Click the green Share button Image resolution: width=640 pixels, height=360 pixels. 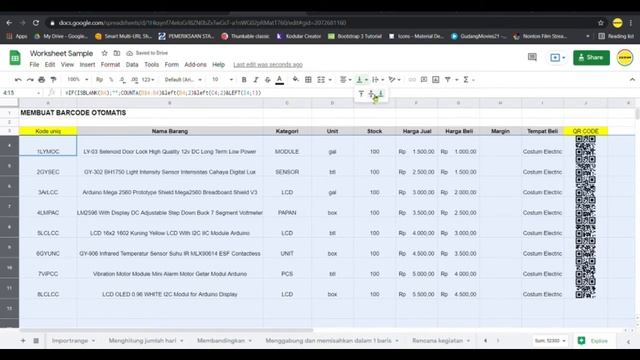pyautogui.click(x=591, y=58)
